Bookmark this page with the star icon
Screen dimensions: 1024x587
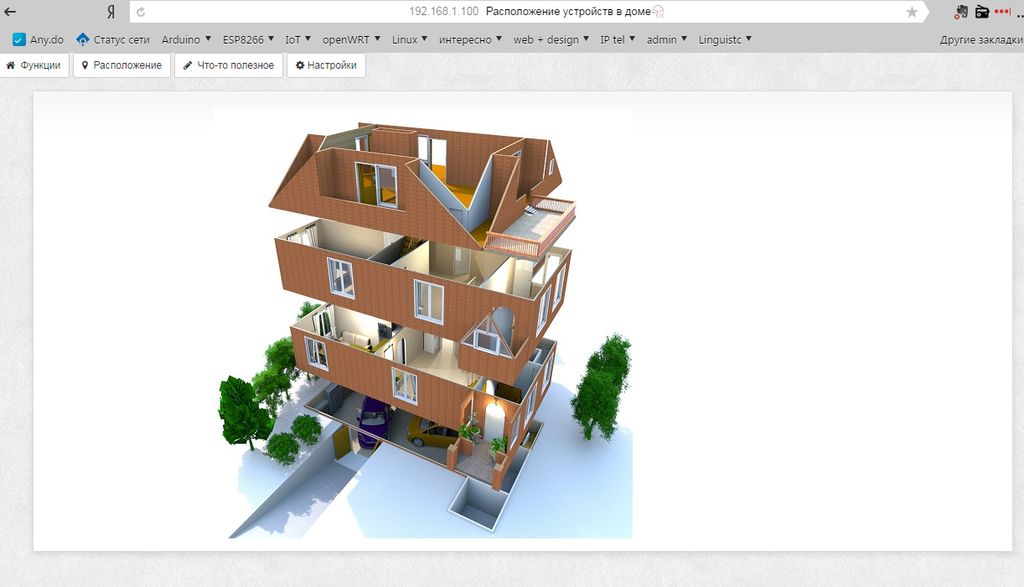pyautogui.click(x=912, y=12)
